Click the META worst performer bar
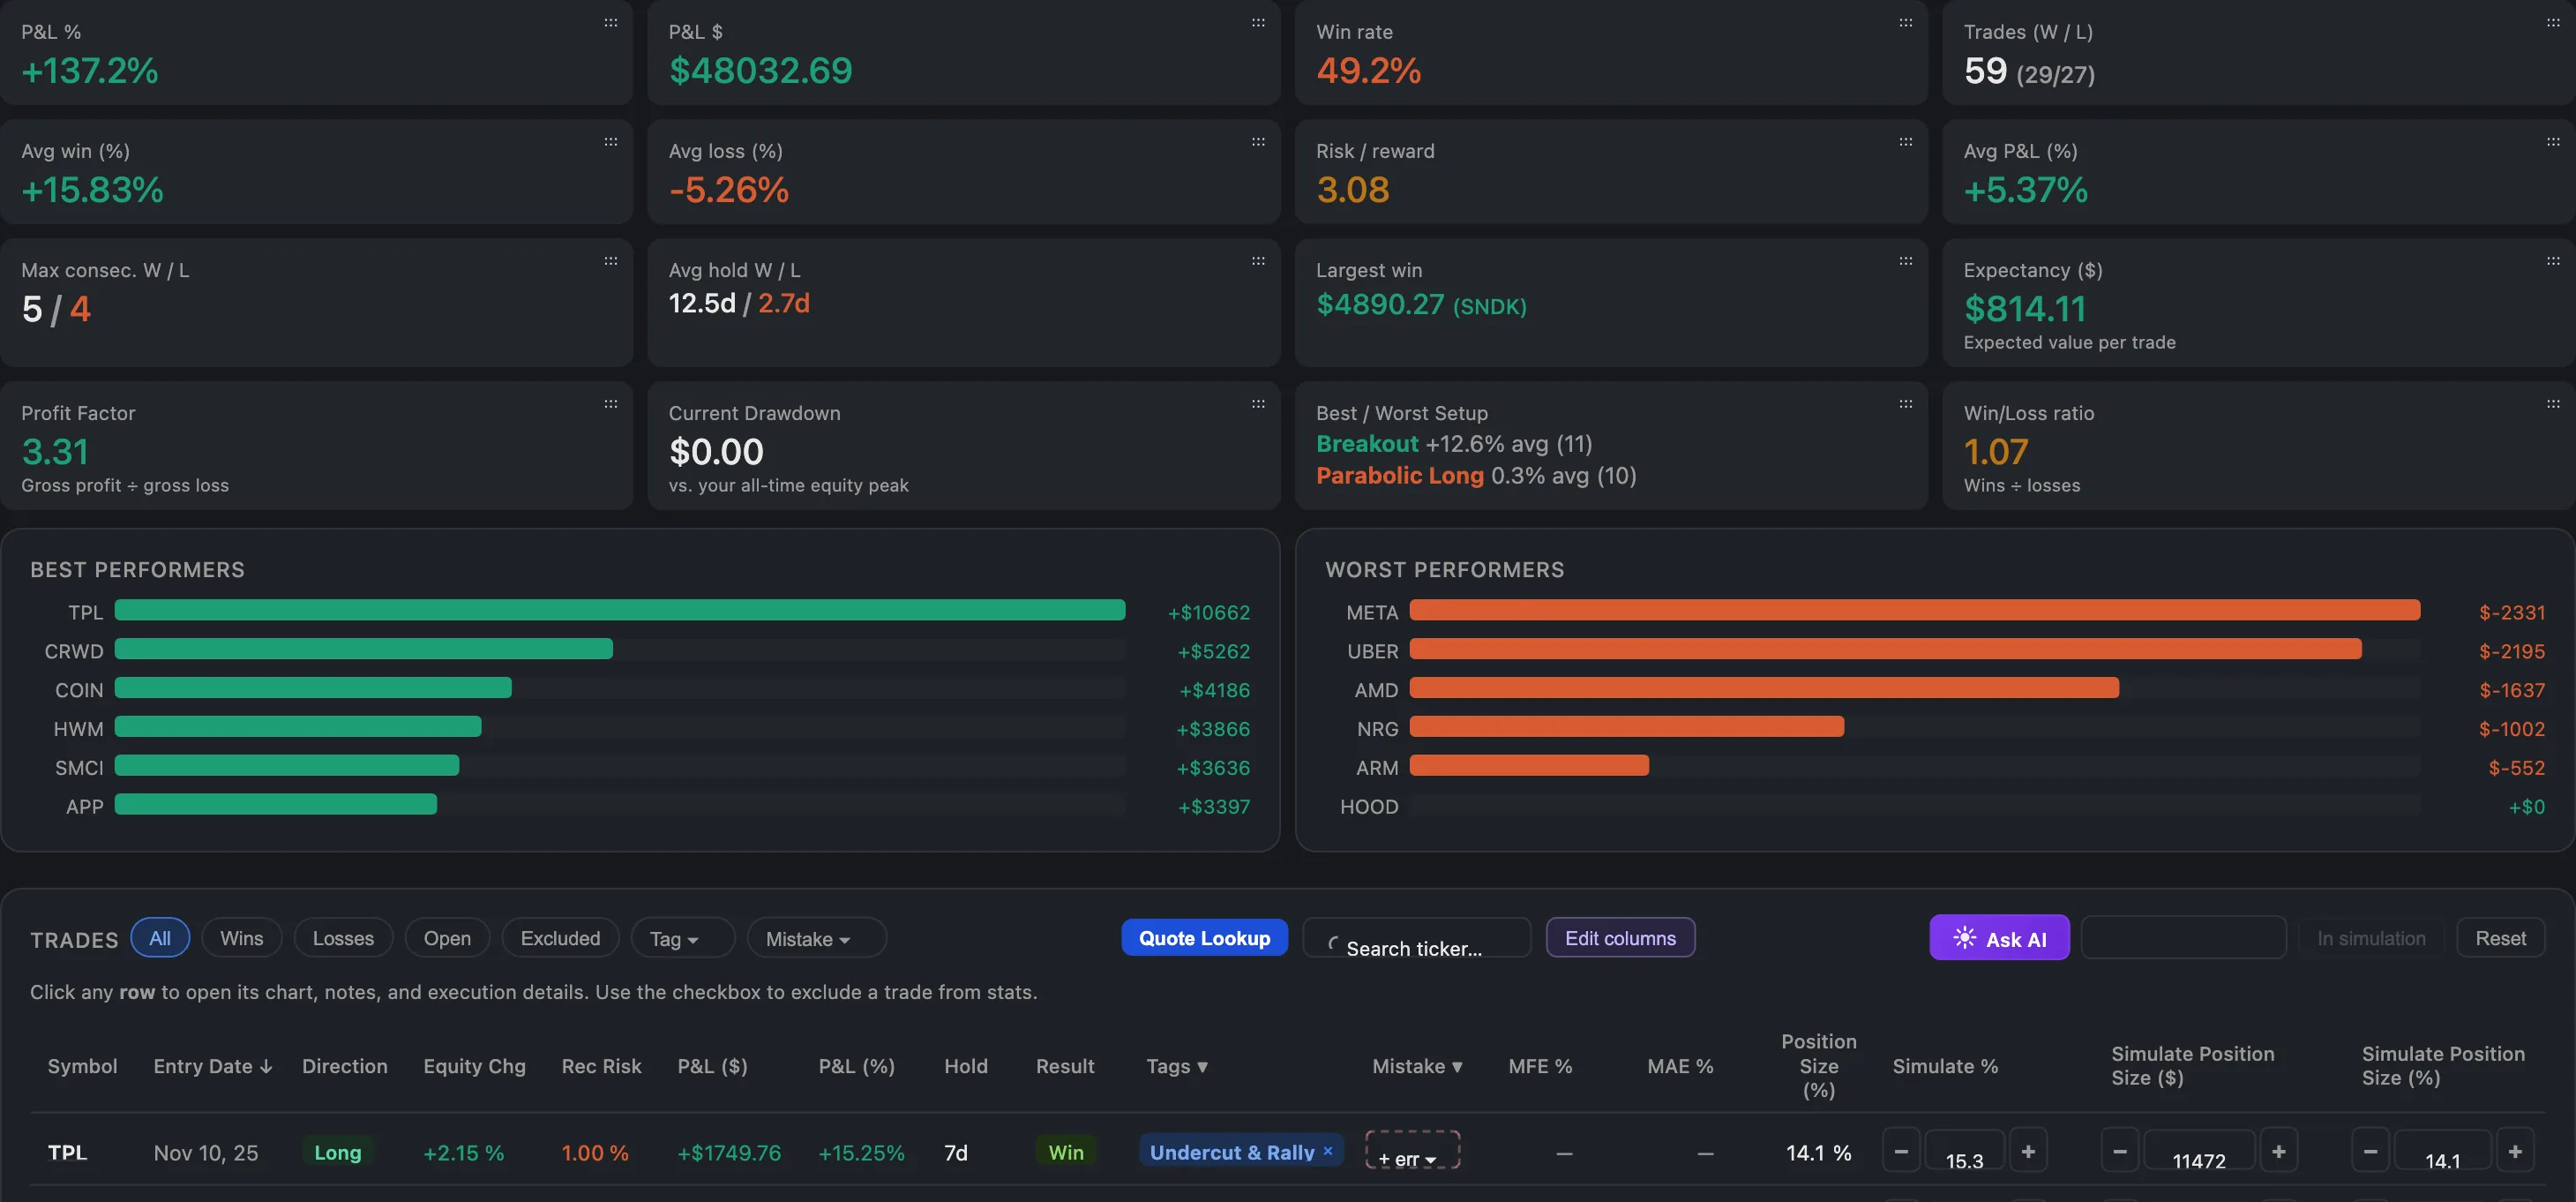 pos(1914,610)
